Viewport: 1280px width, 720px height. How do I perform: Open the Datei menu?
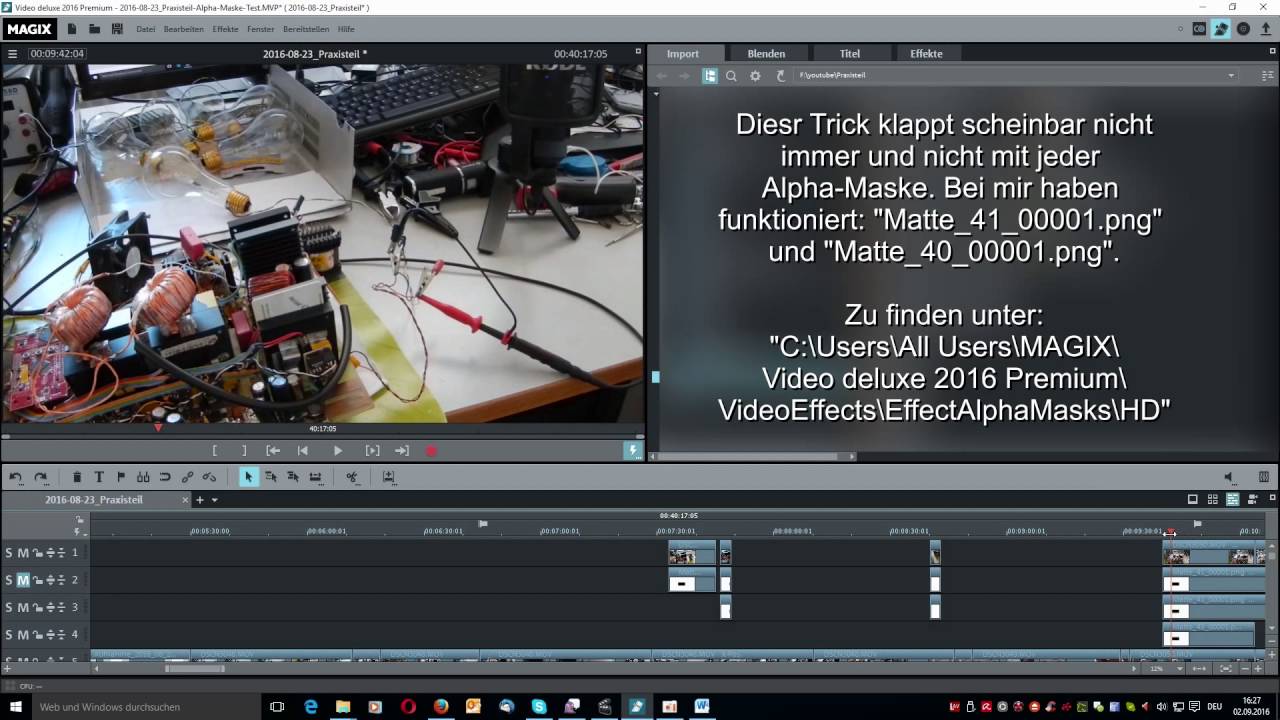point(146,29)
